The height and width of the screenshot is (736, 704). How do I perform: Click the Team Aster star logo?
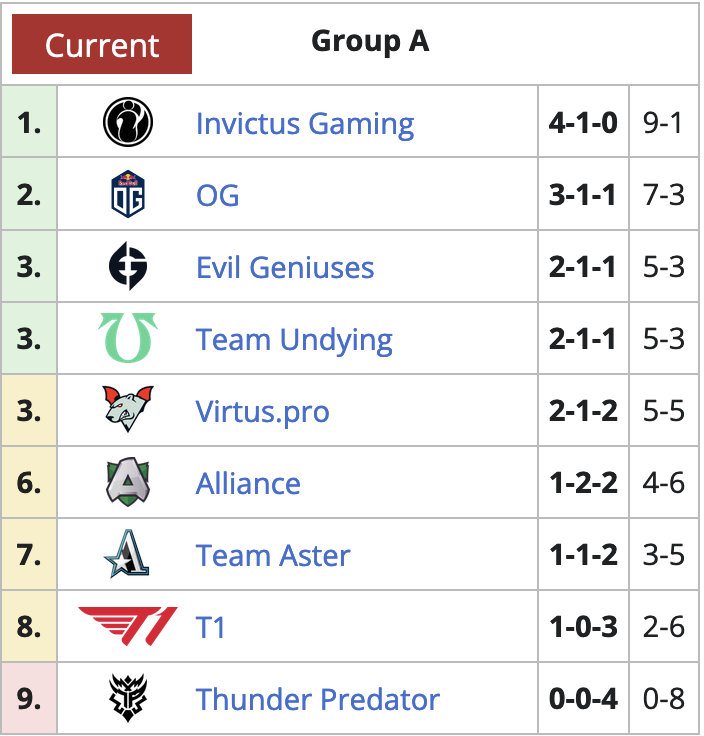pyautogui.click(x=127, y=553)
